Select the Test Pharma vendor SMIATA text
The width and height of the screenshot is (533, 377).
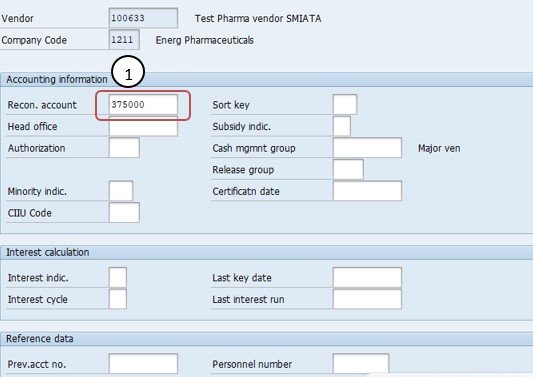coord(258,18)
